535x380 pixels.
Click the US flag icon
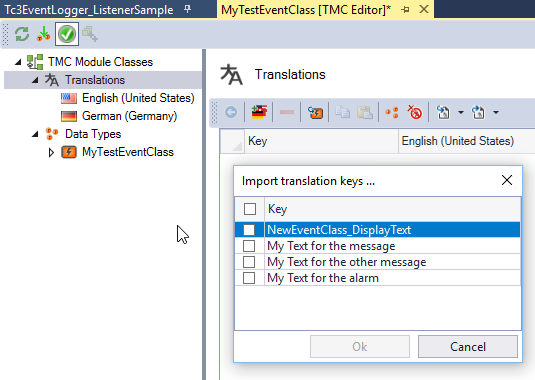click(69, 98)
